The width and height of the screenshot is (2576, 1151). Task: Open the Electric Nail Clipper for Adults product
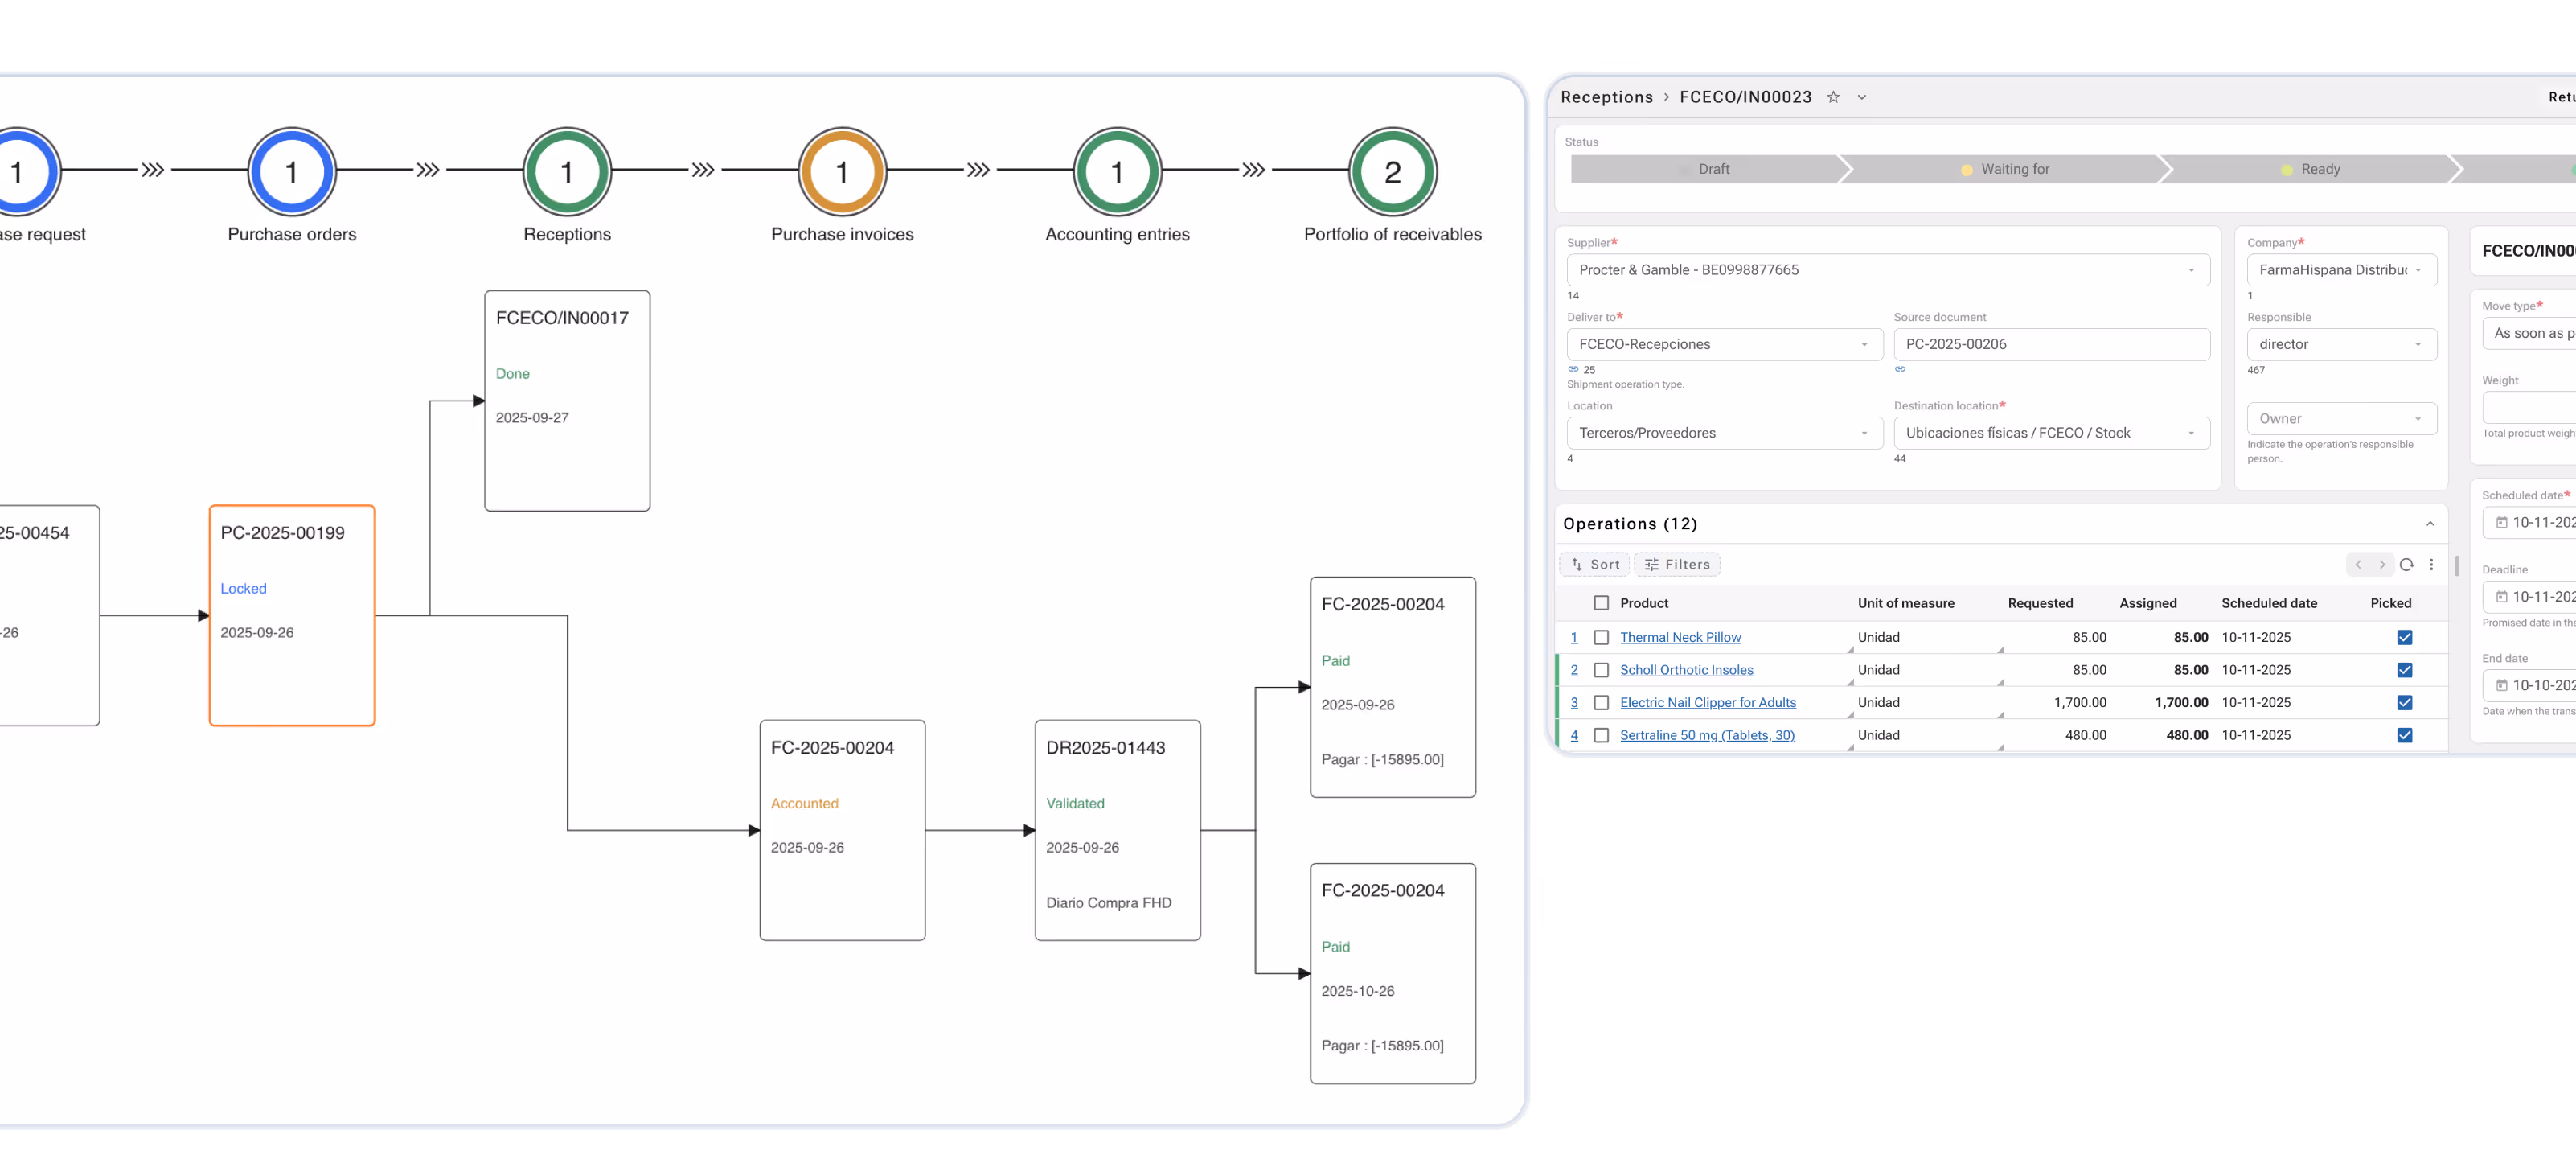(x=1710, y=702)
